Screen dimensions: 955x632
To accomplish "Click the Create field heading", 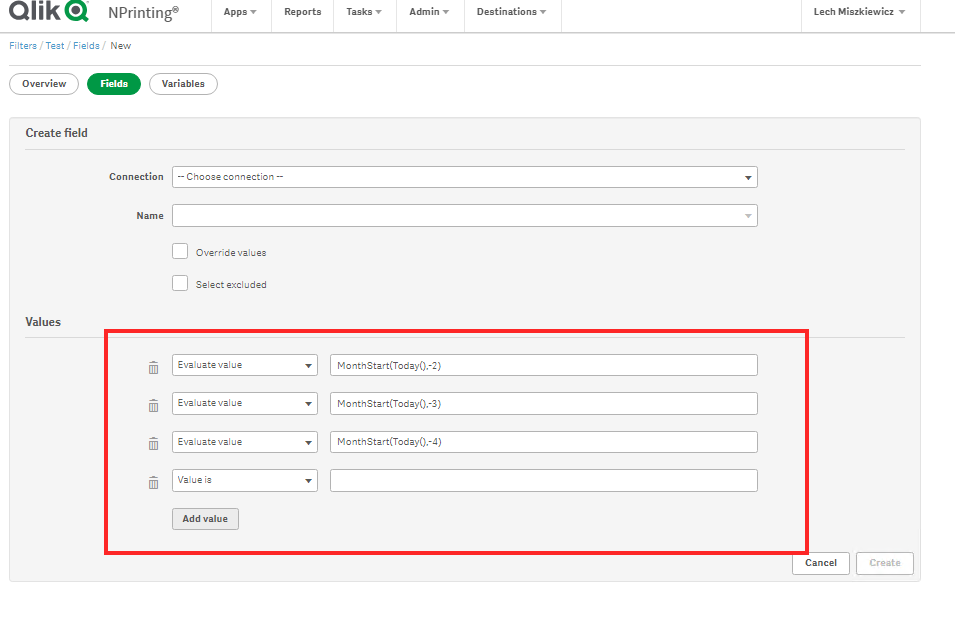I will (57, 133).
